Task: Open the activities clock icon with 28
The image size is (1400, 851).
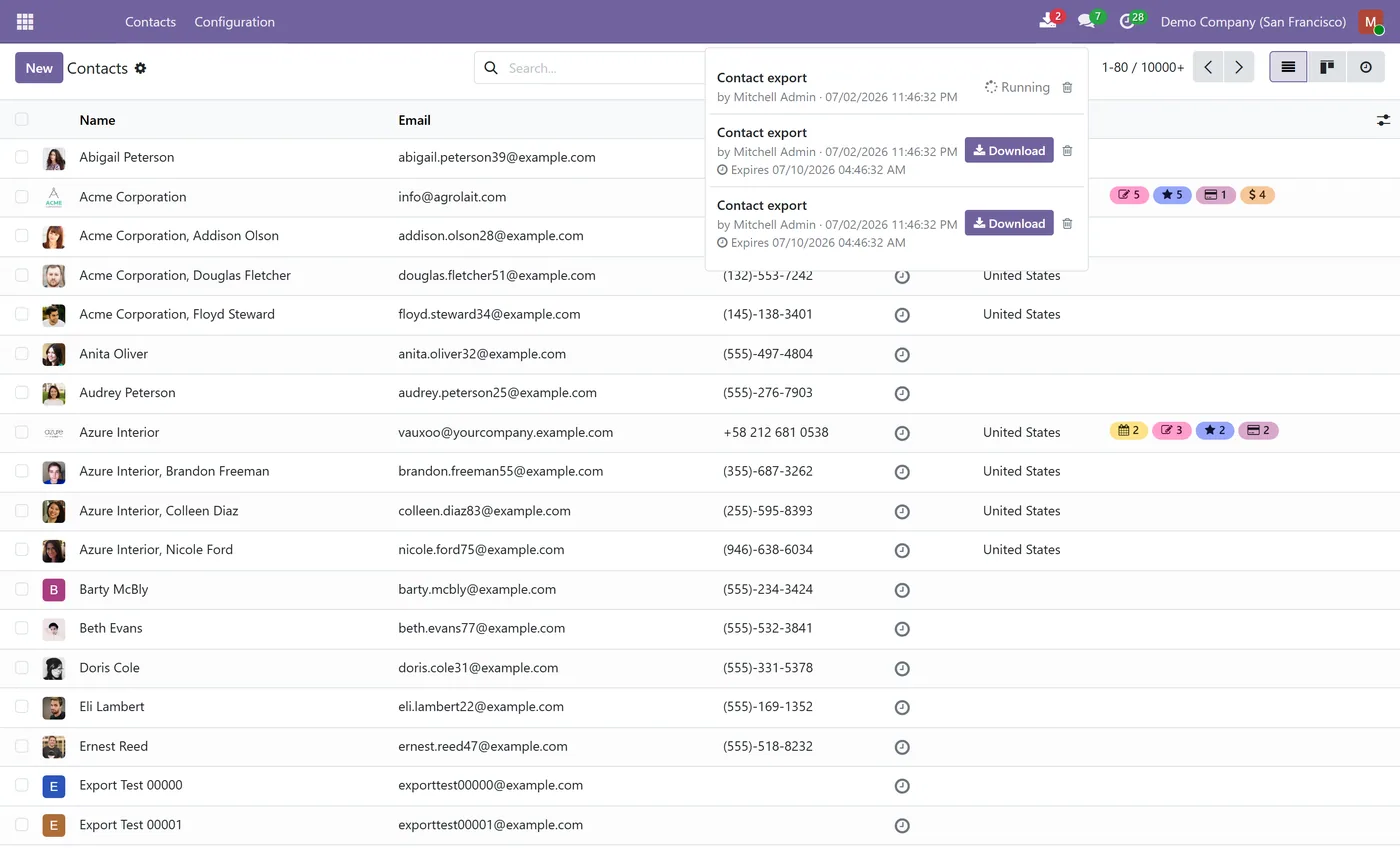Action: pyautogui.click(x=1128, y=21)
